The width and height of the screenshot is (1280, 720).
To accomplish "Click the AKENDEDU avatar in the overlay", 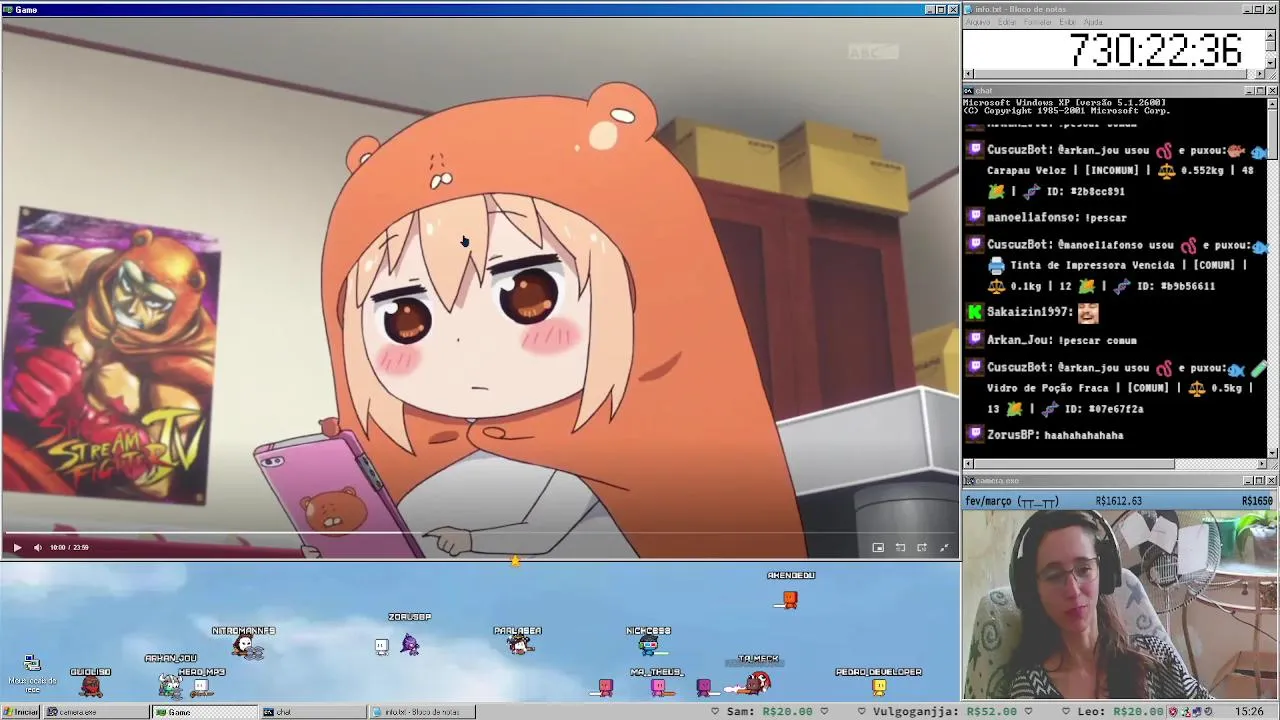I will (x=790, y=599).
